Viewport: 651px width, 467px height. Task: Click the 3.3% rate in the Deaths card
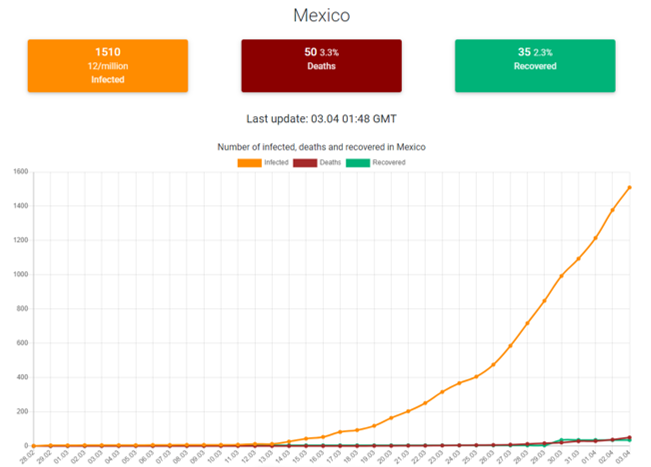tap(331, 52)
